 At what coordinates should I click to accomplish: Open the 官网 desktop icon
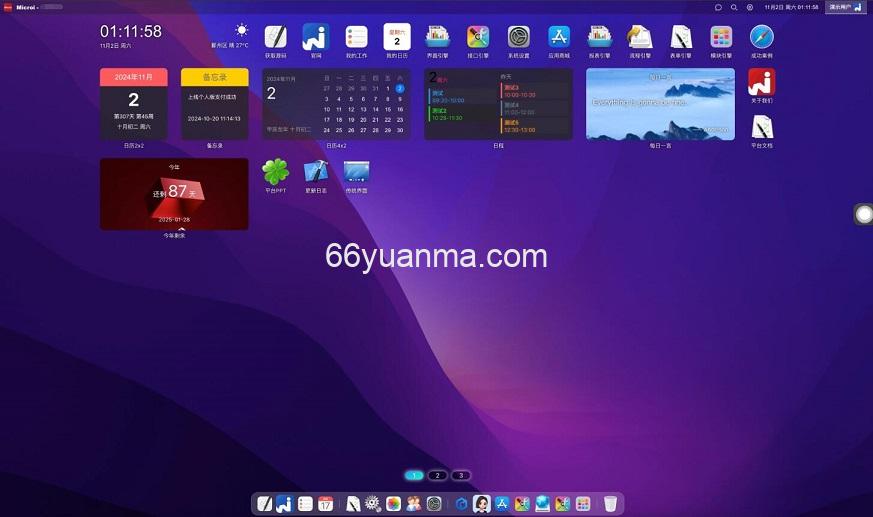pos(316,37)
